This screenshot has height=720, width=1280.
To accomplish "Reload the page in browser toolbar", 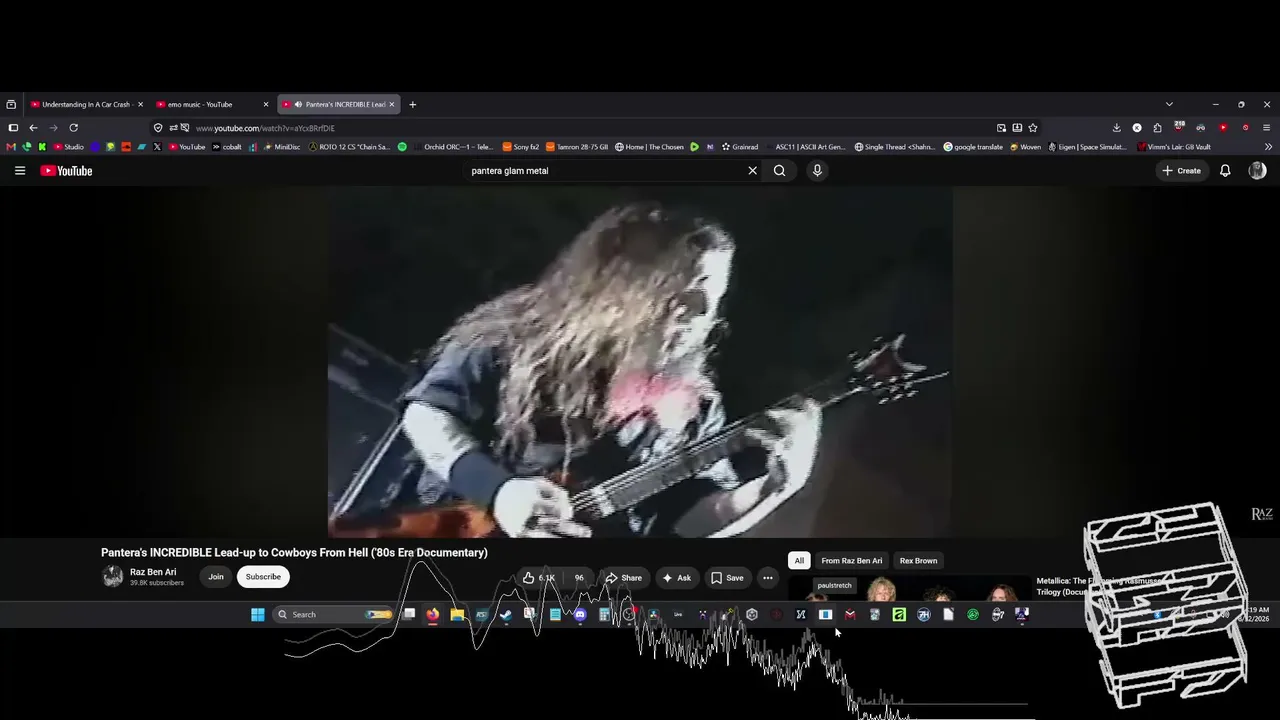I will click(73, 128).
